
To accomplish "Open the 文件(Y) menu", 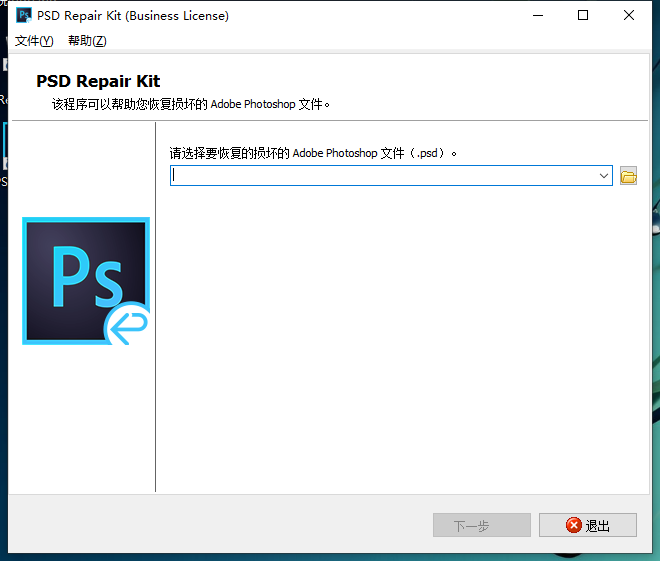I will (x=34, y=41).
